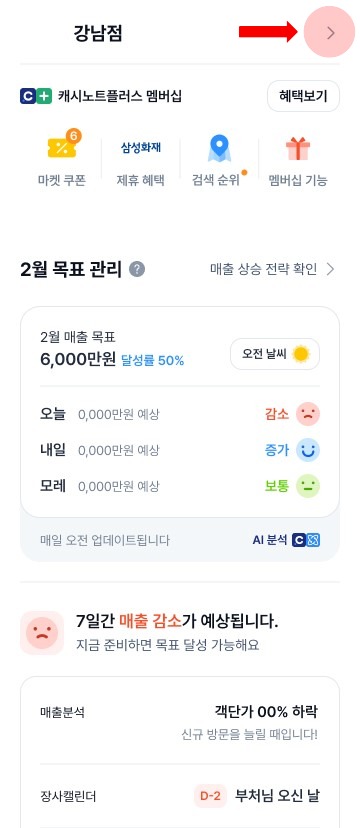Tap the red sad face on the 오늘 row

tap(308, 414)
